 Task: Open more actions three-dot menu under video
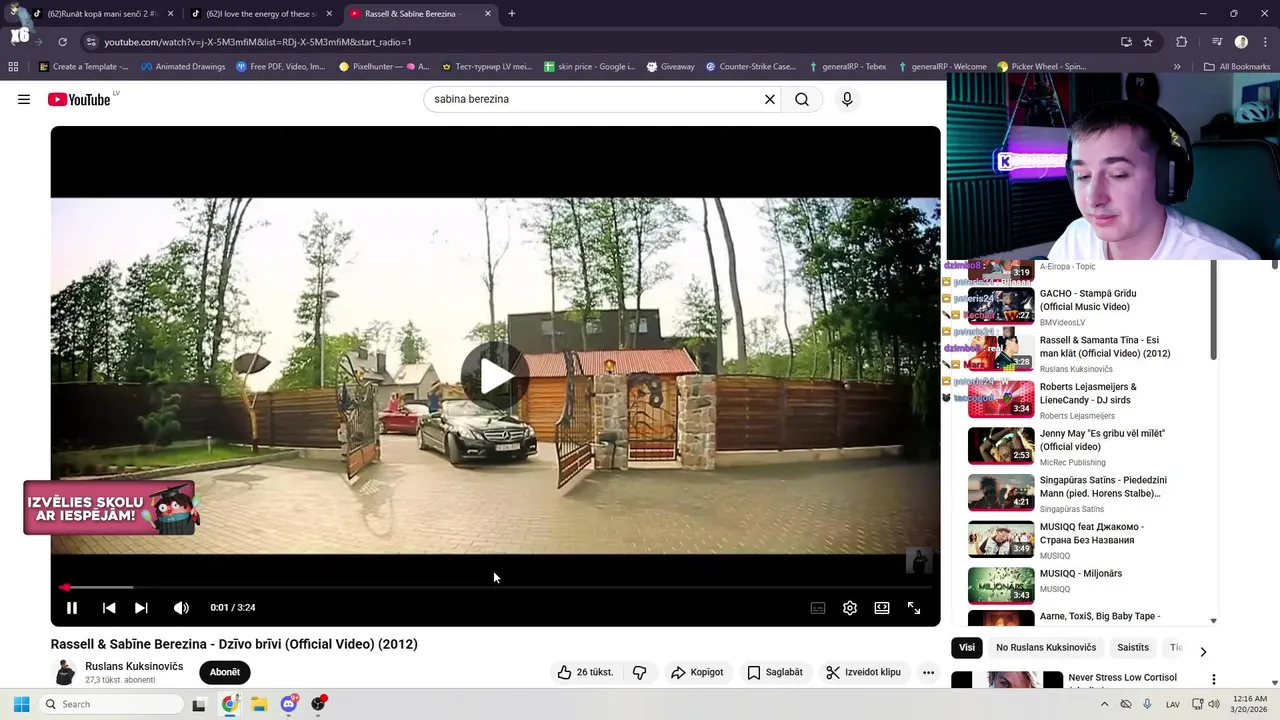click(x=928, y=672)
